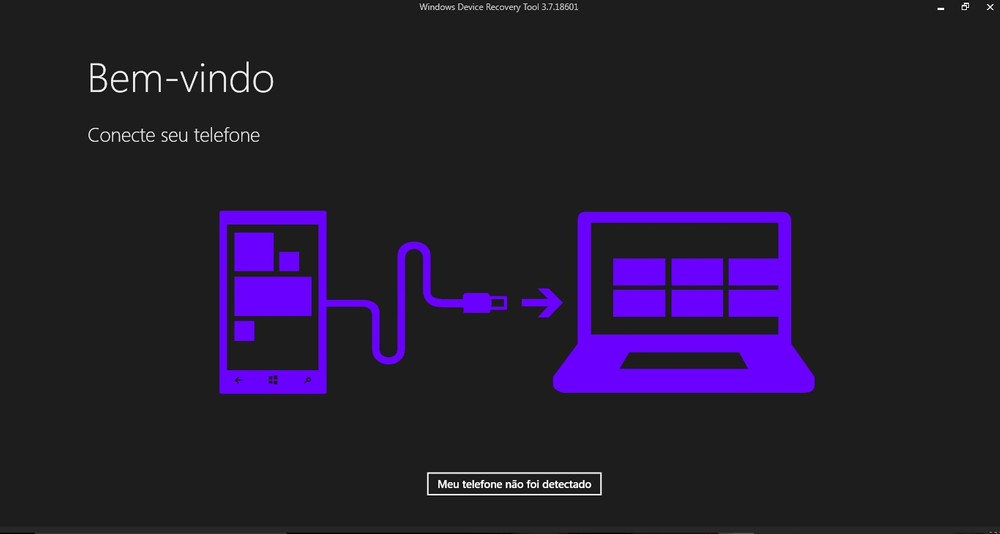Click the "Bem-vindo" heading

pyautogui.click(x=181, y=78)
